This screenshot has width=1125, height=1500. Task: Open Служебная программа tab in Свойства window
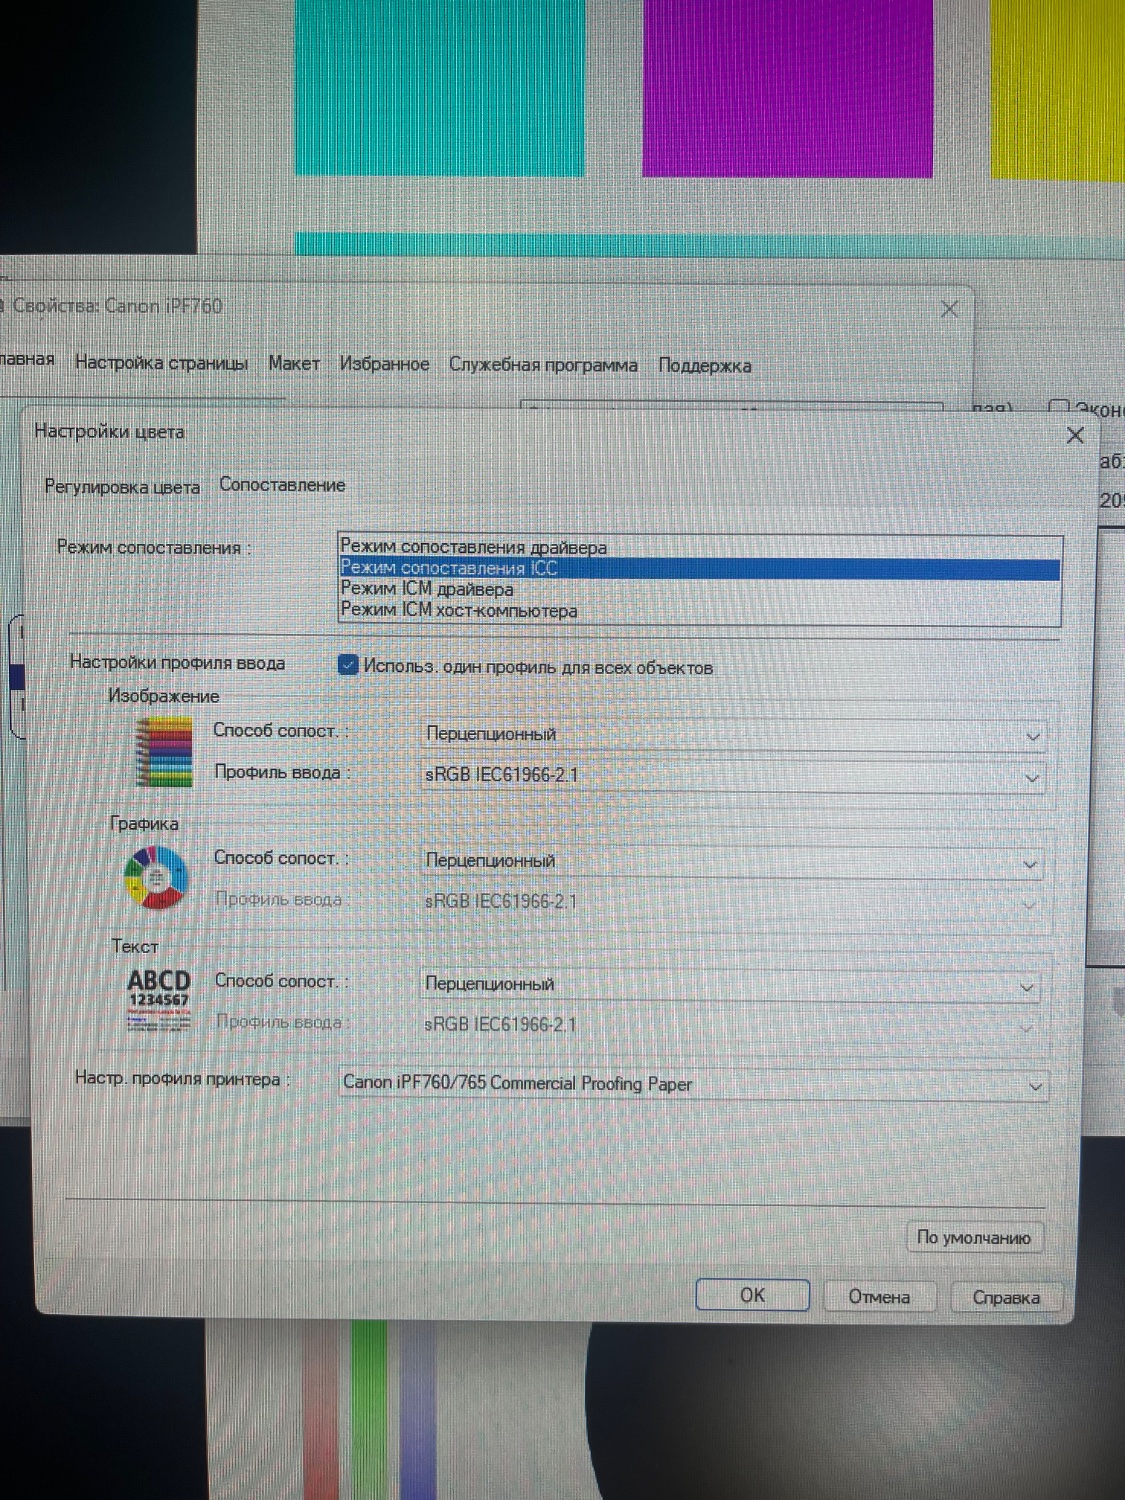click(543, 365)
